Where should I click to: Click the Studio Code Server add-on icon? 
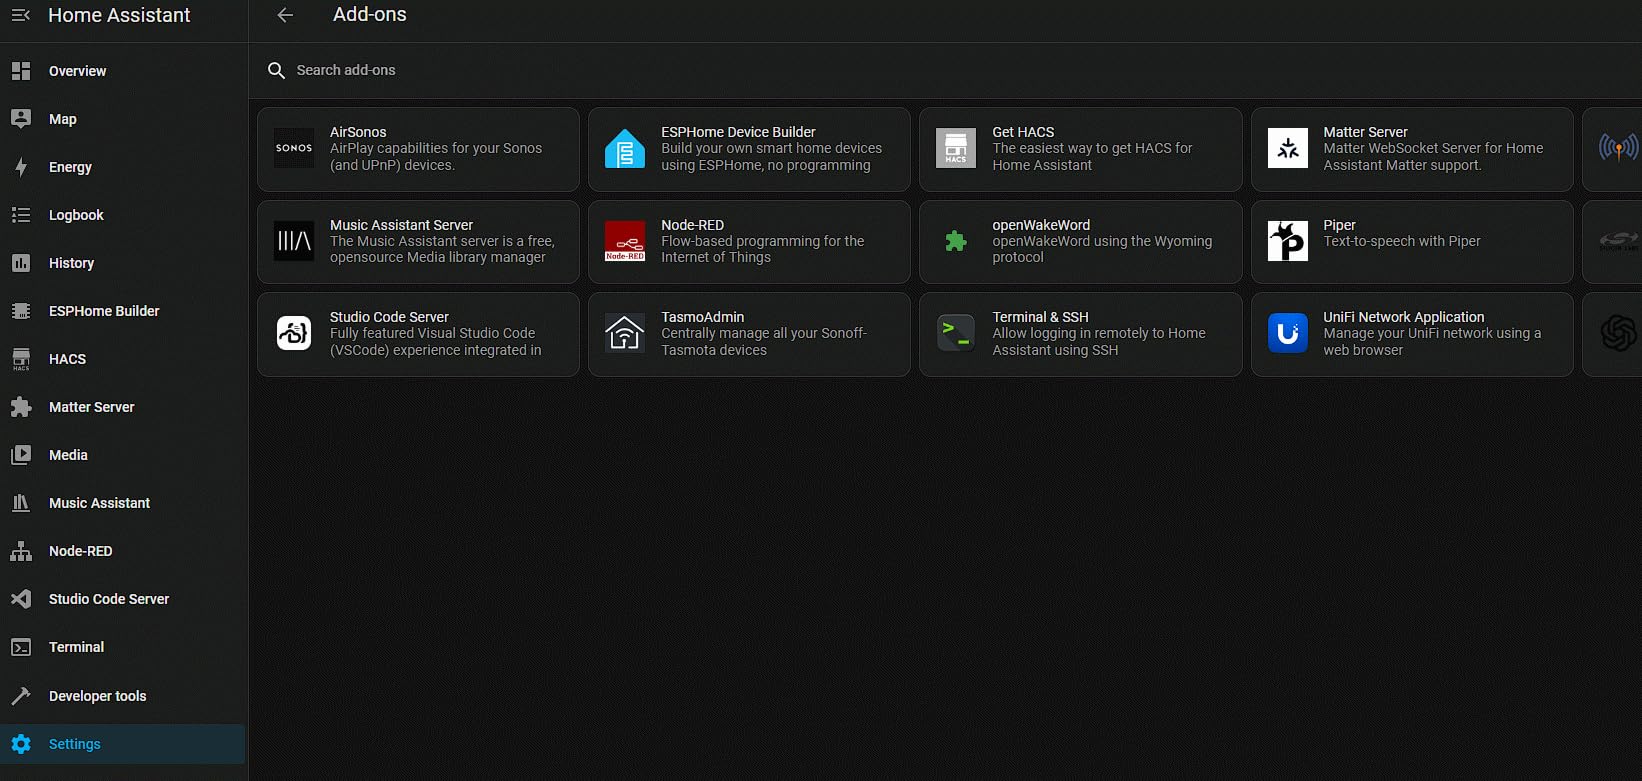pos(294,333)
